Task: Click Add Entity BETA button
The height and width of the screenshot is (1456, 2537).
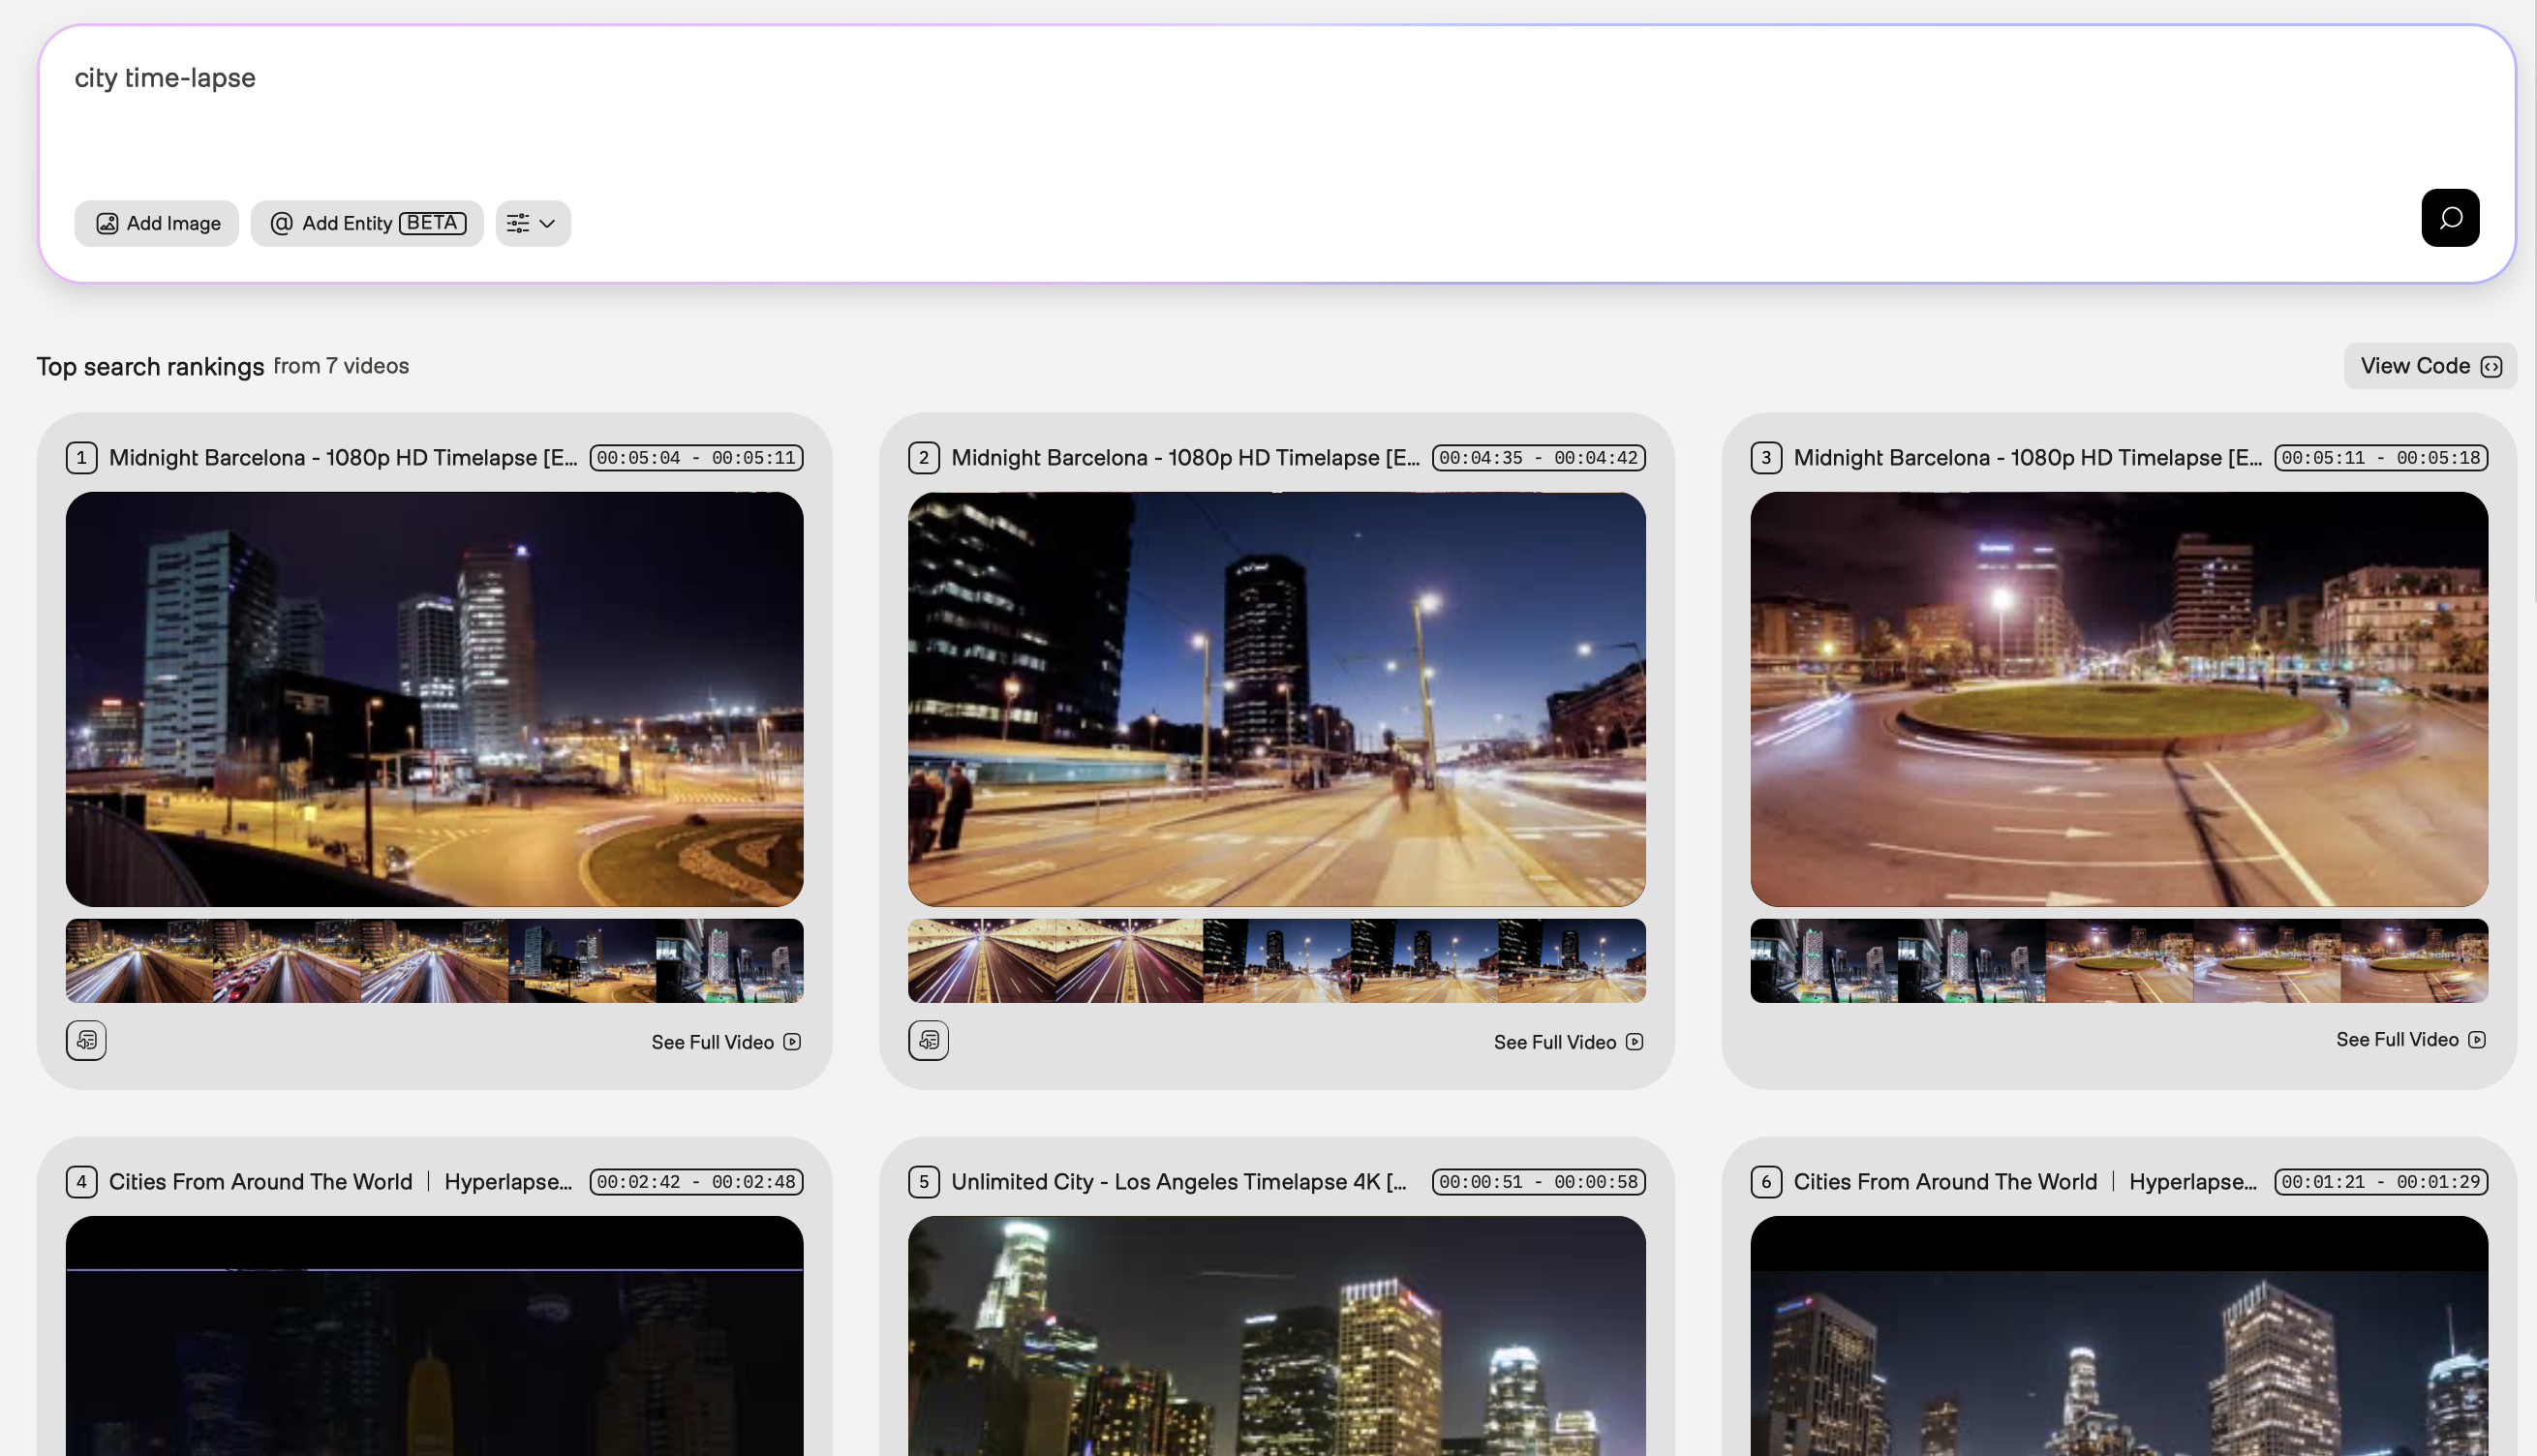Action: tap(367, 223)
